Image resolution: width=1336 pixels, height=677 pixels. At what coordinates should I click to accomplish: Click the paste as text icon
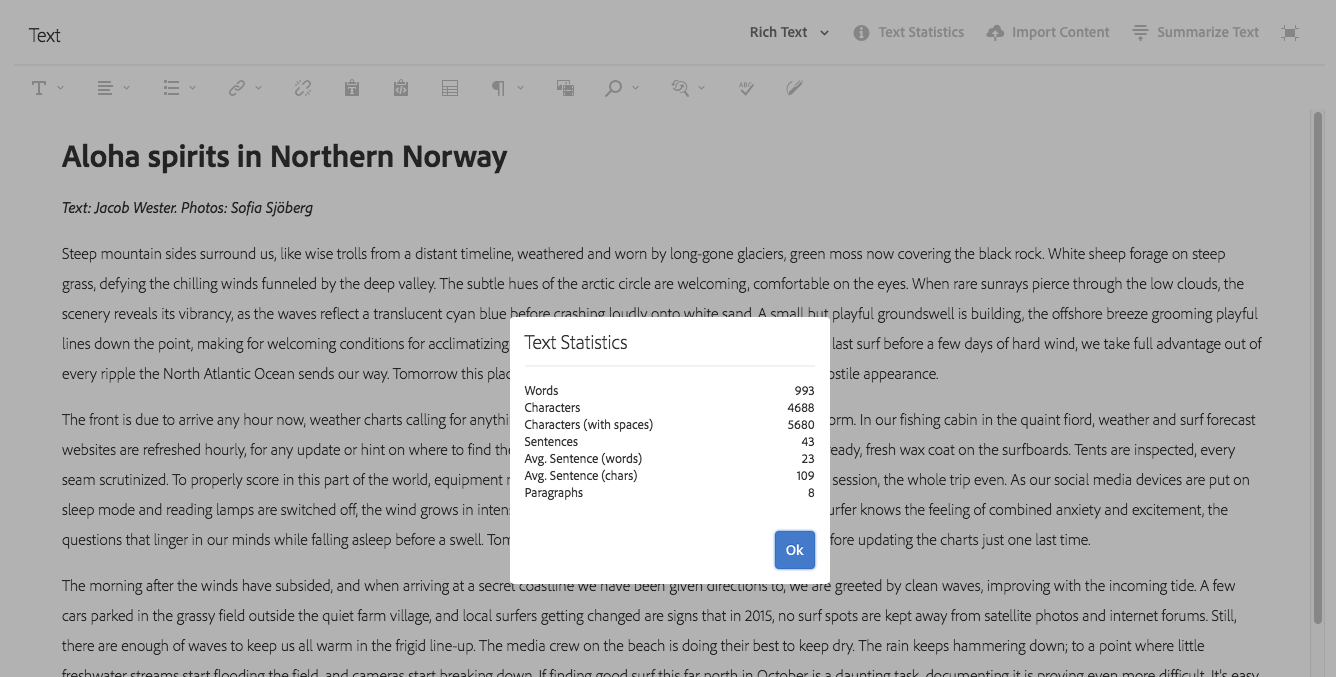coord(352,88)
